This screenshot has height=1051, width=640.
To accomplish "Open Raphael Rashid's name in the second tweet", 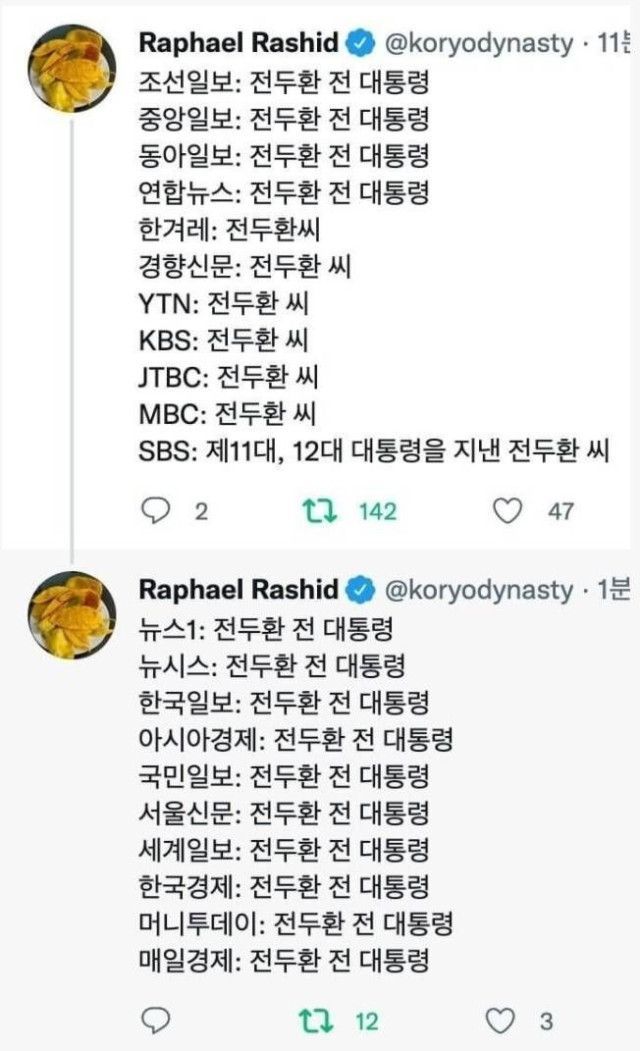I will pos(239,590).
